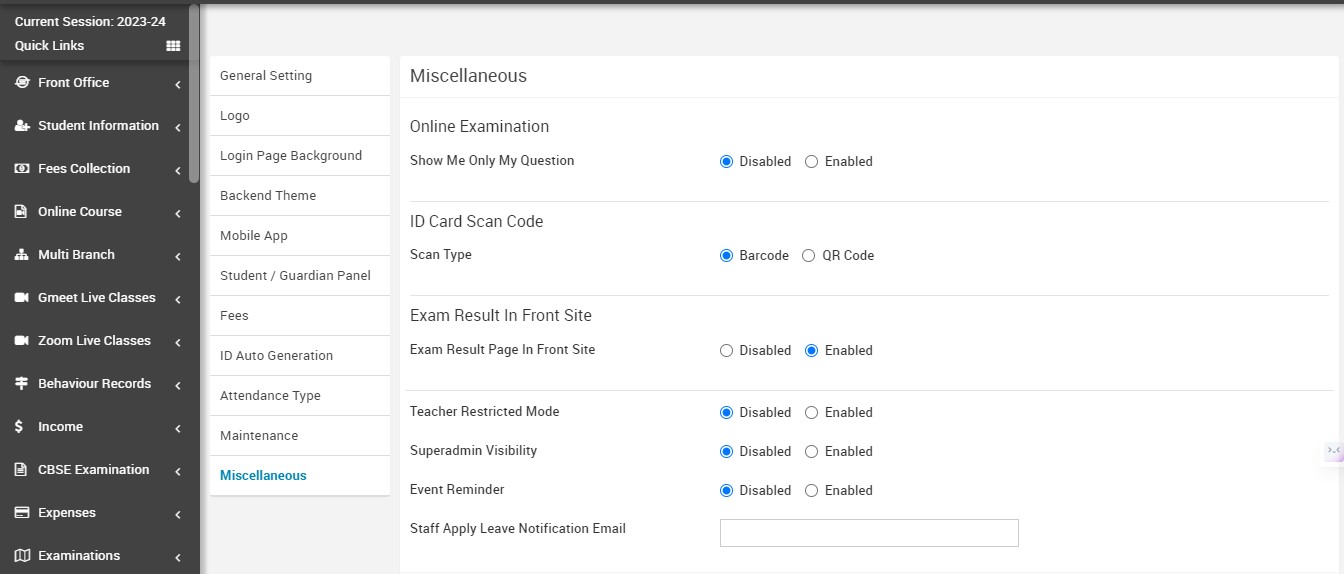Enable Teacher Restricted Mode
1344x574 pixels.
(812, 413)
